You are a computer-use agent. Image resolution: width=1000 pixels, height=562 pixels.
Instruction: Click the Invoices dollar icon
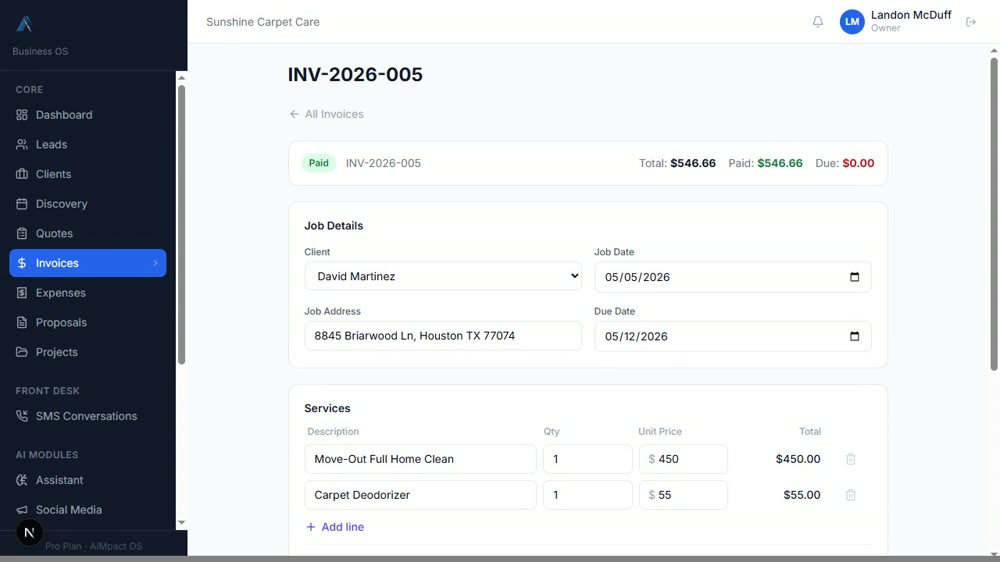[22, 263]
